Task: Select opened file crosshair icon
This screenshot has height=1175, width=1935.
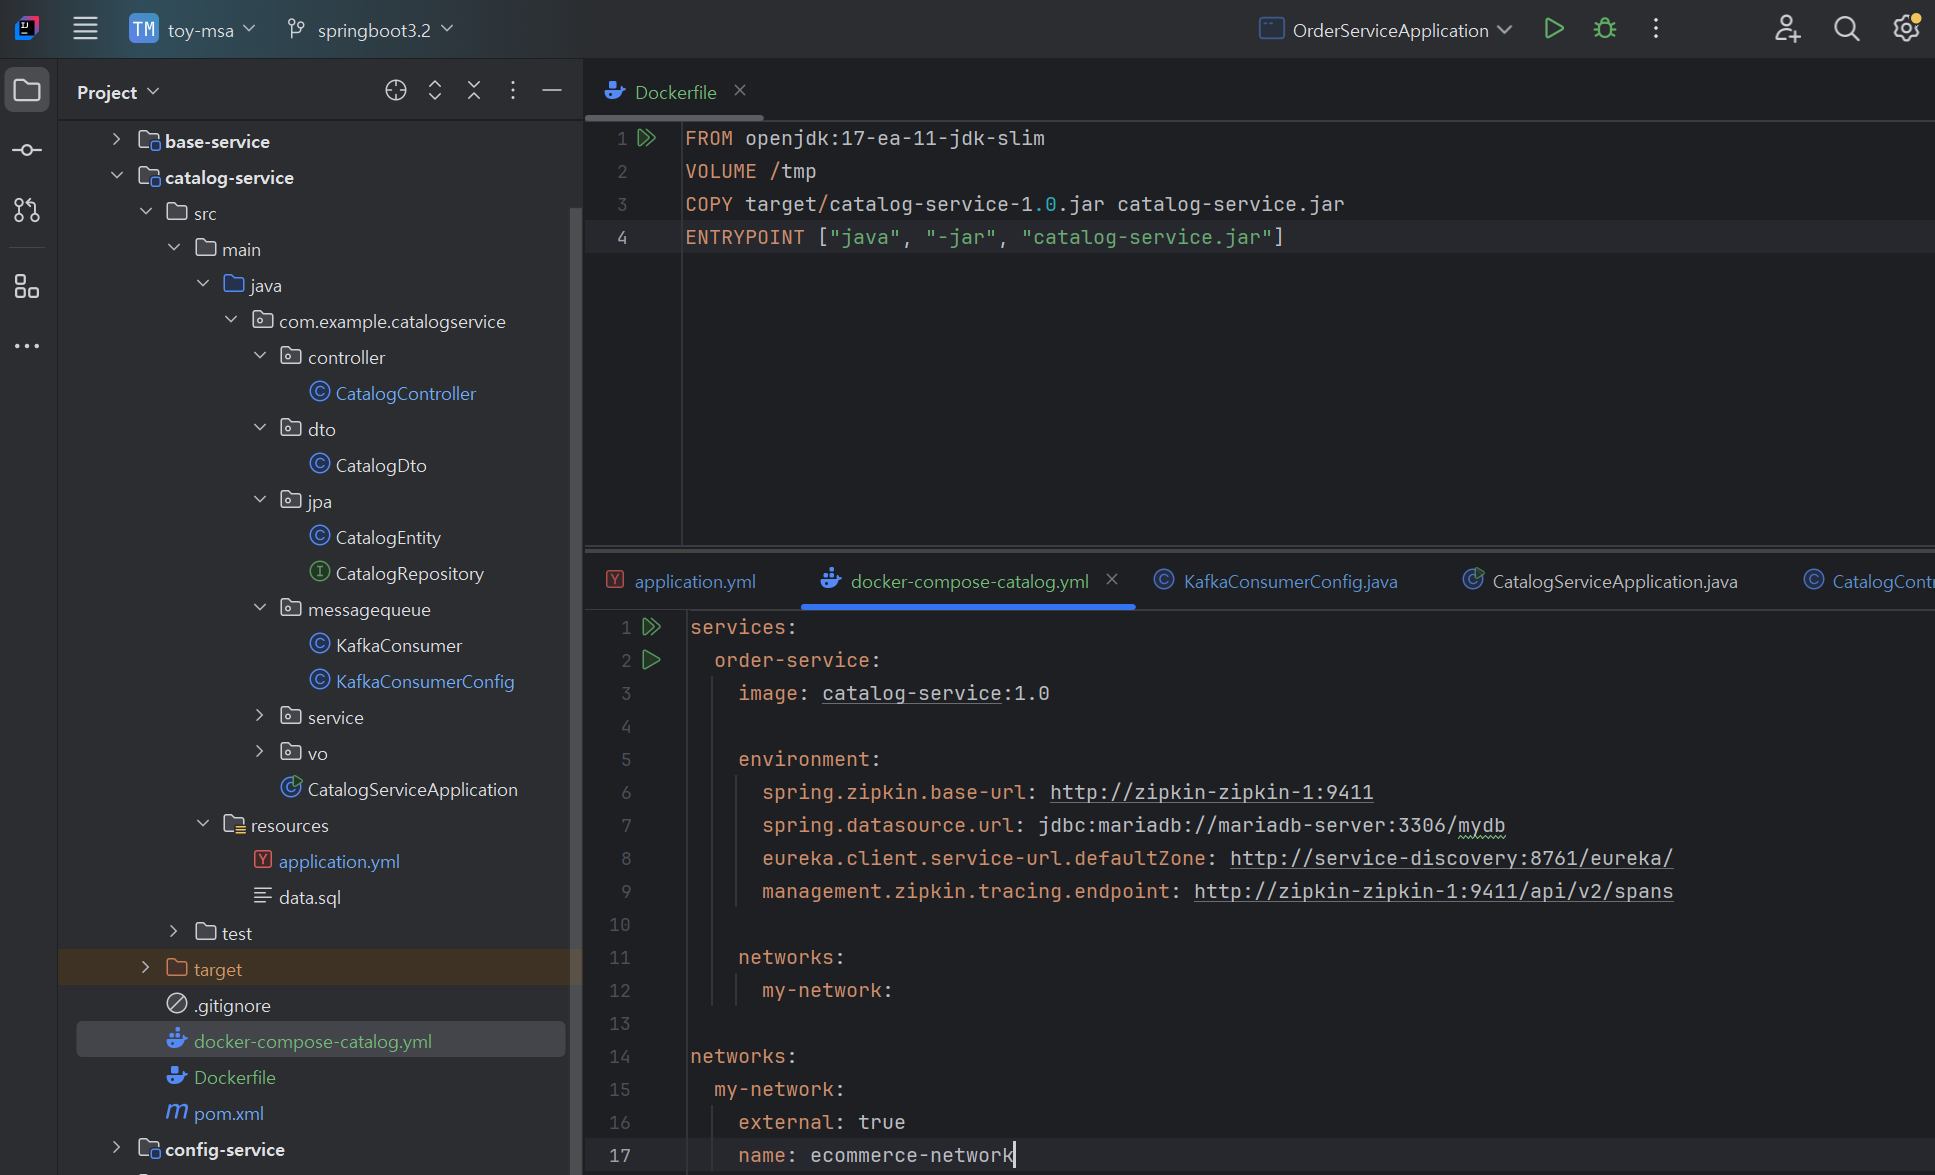Action: tap(396, 91)
